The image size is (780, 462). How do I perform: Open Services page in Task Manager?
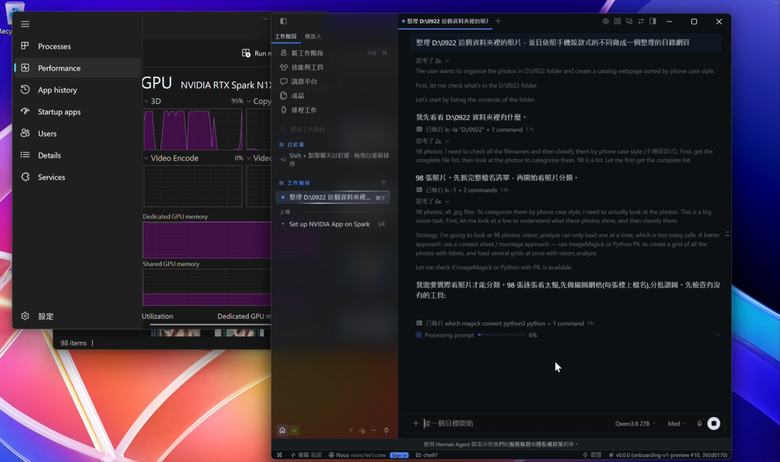pyautogui.click(x=77, y=177)
